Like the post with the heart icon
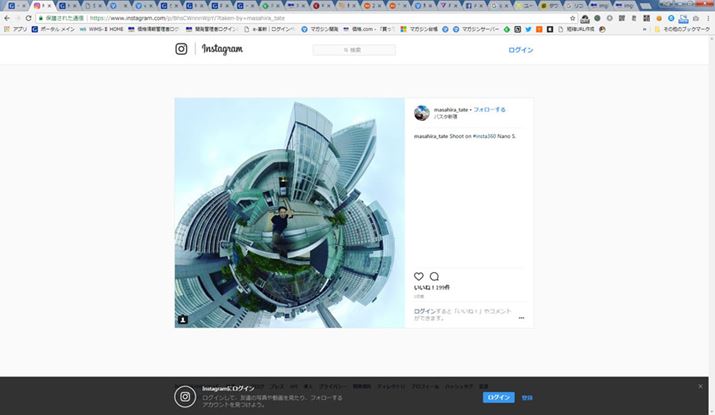Image resolution: width=715 pixels, height=415 pixels. coord(419,276)
